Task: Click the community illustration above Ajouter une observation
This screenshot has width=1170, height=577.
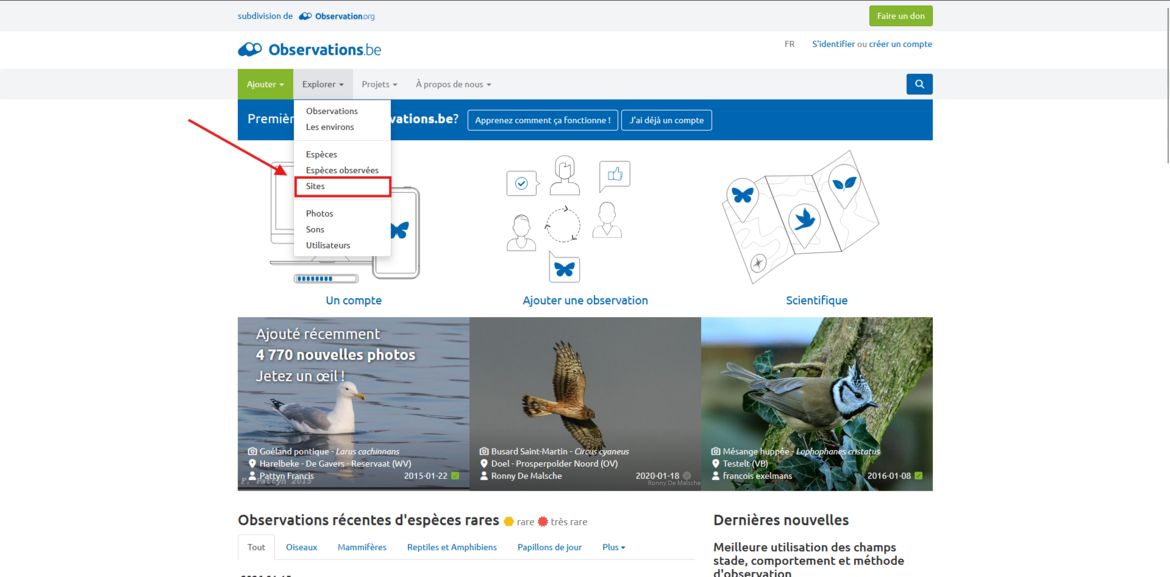Action: (x=565, y=217)
